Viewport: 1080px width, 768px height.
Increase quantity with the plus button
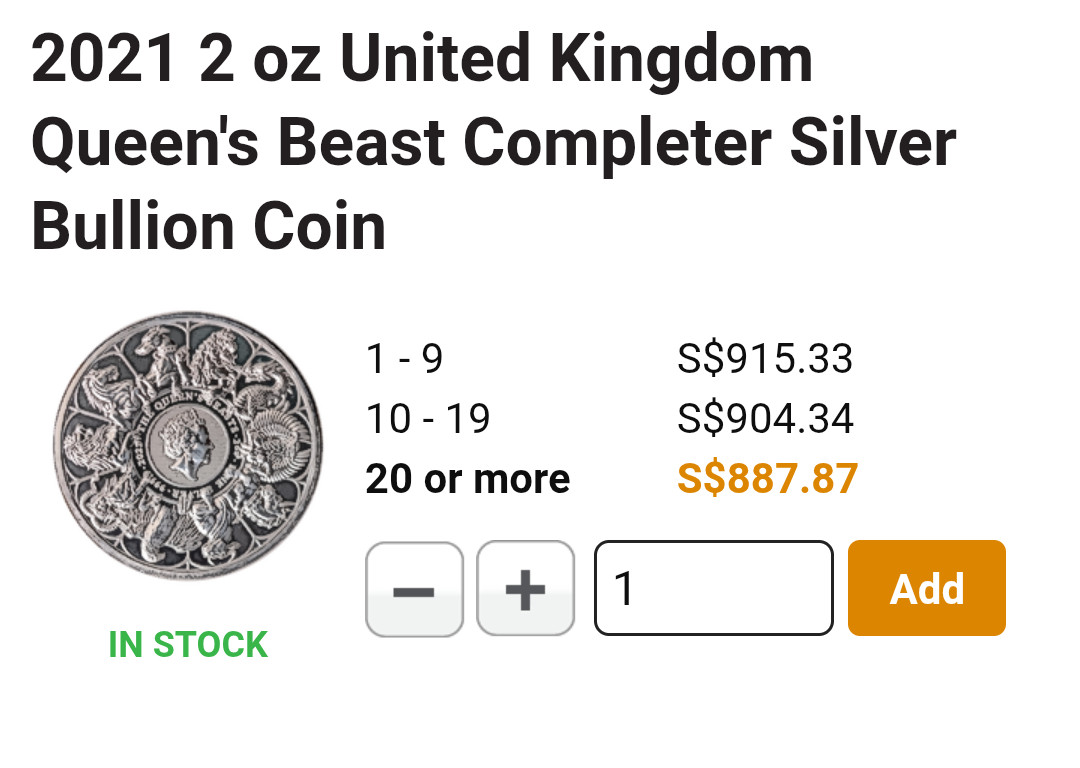coord(525,589)
